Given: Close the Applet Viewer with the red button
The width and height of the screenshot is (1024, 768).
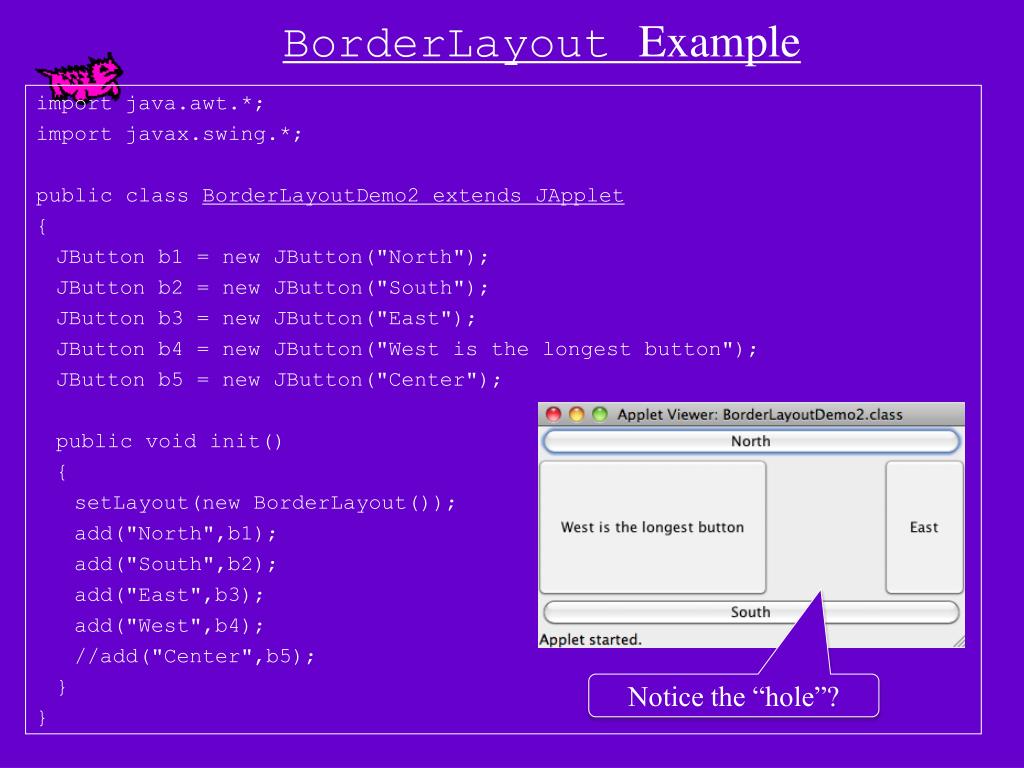Looking at the screenshot, I should pyautogui.click(x=554, y=414).
